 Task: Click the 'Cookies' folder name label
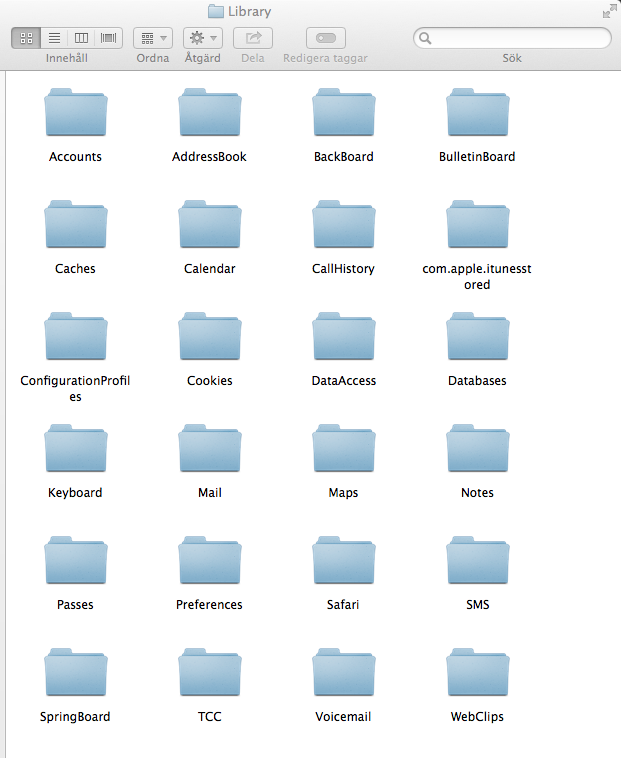pos(210,381)
